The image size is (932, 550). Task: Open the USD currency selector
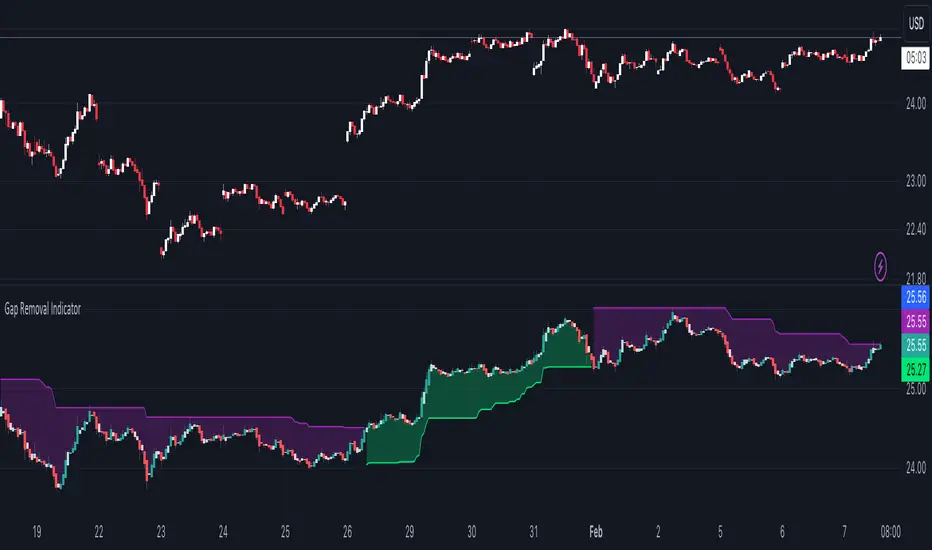coord(916,24)
